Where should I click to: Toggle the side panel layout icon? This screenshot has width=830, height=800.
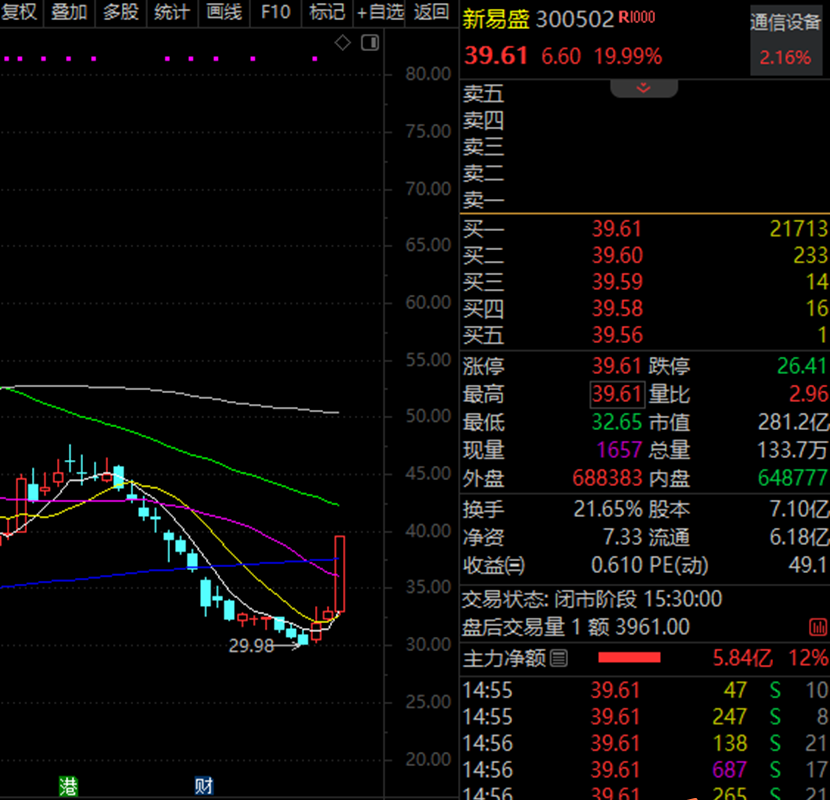370,42
